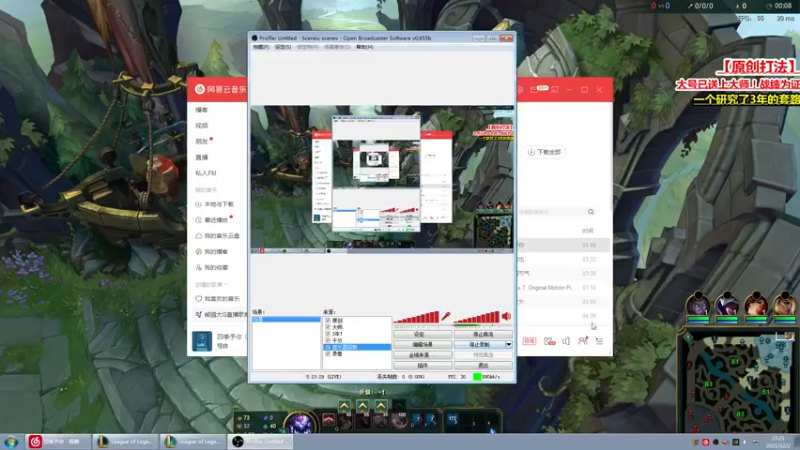The image size is (800, 450).
Task: Click the champion portrait in game HUD
Action: (299, 422)
